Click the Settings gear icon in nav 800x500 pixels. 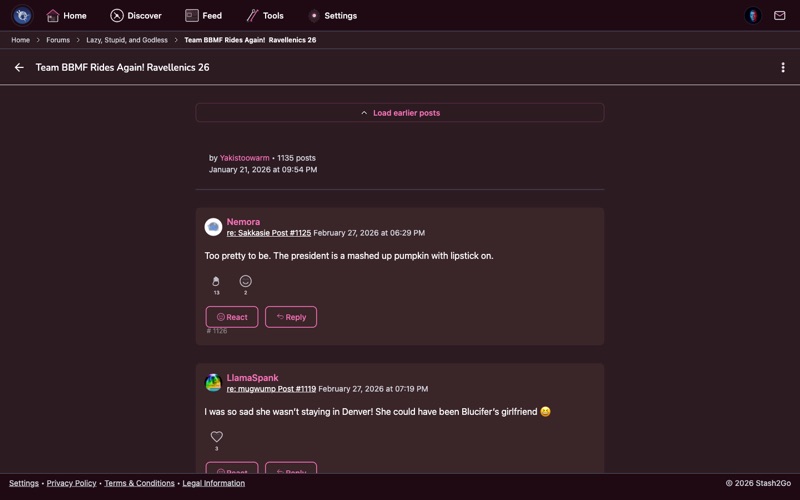314,16
